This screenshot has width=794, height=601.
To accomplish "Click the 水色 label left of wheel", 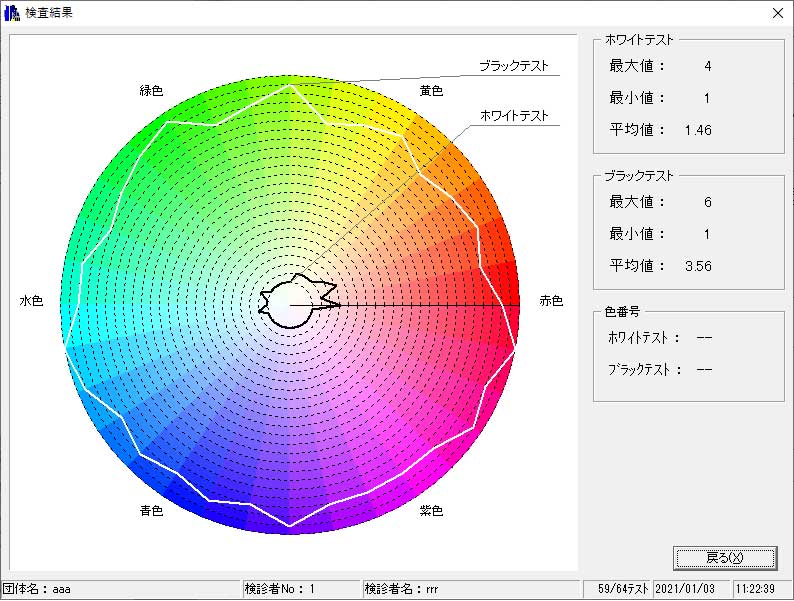I will (31, 301).
